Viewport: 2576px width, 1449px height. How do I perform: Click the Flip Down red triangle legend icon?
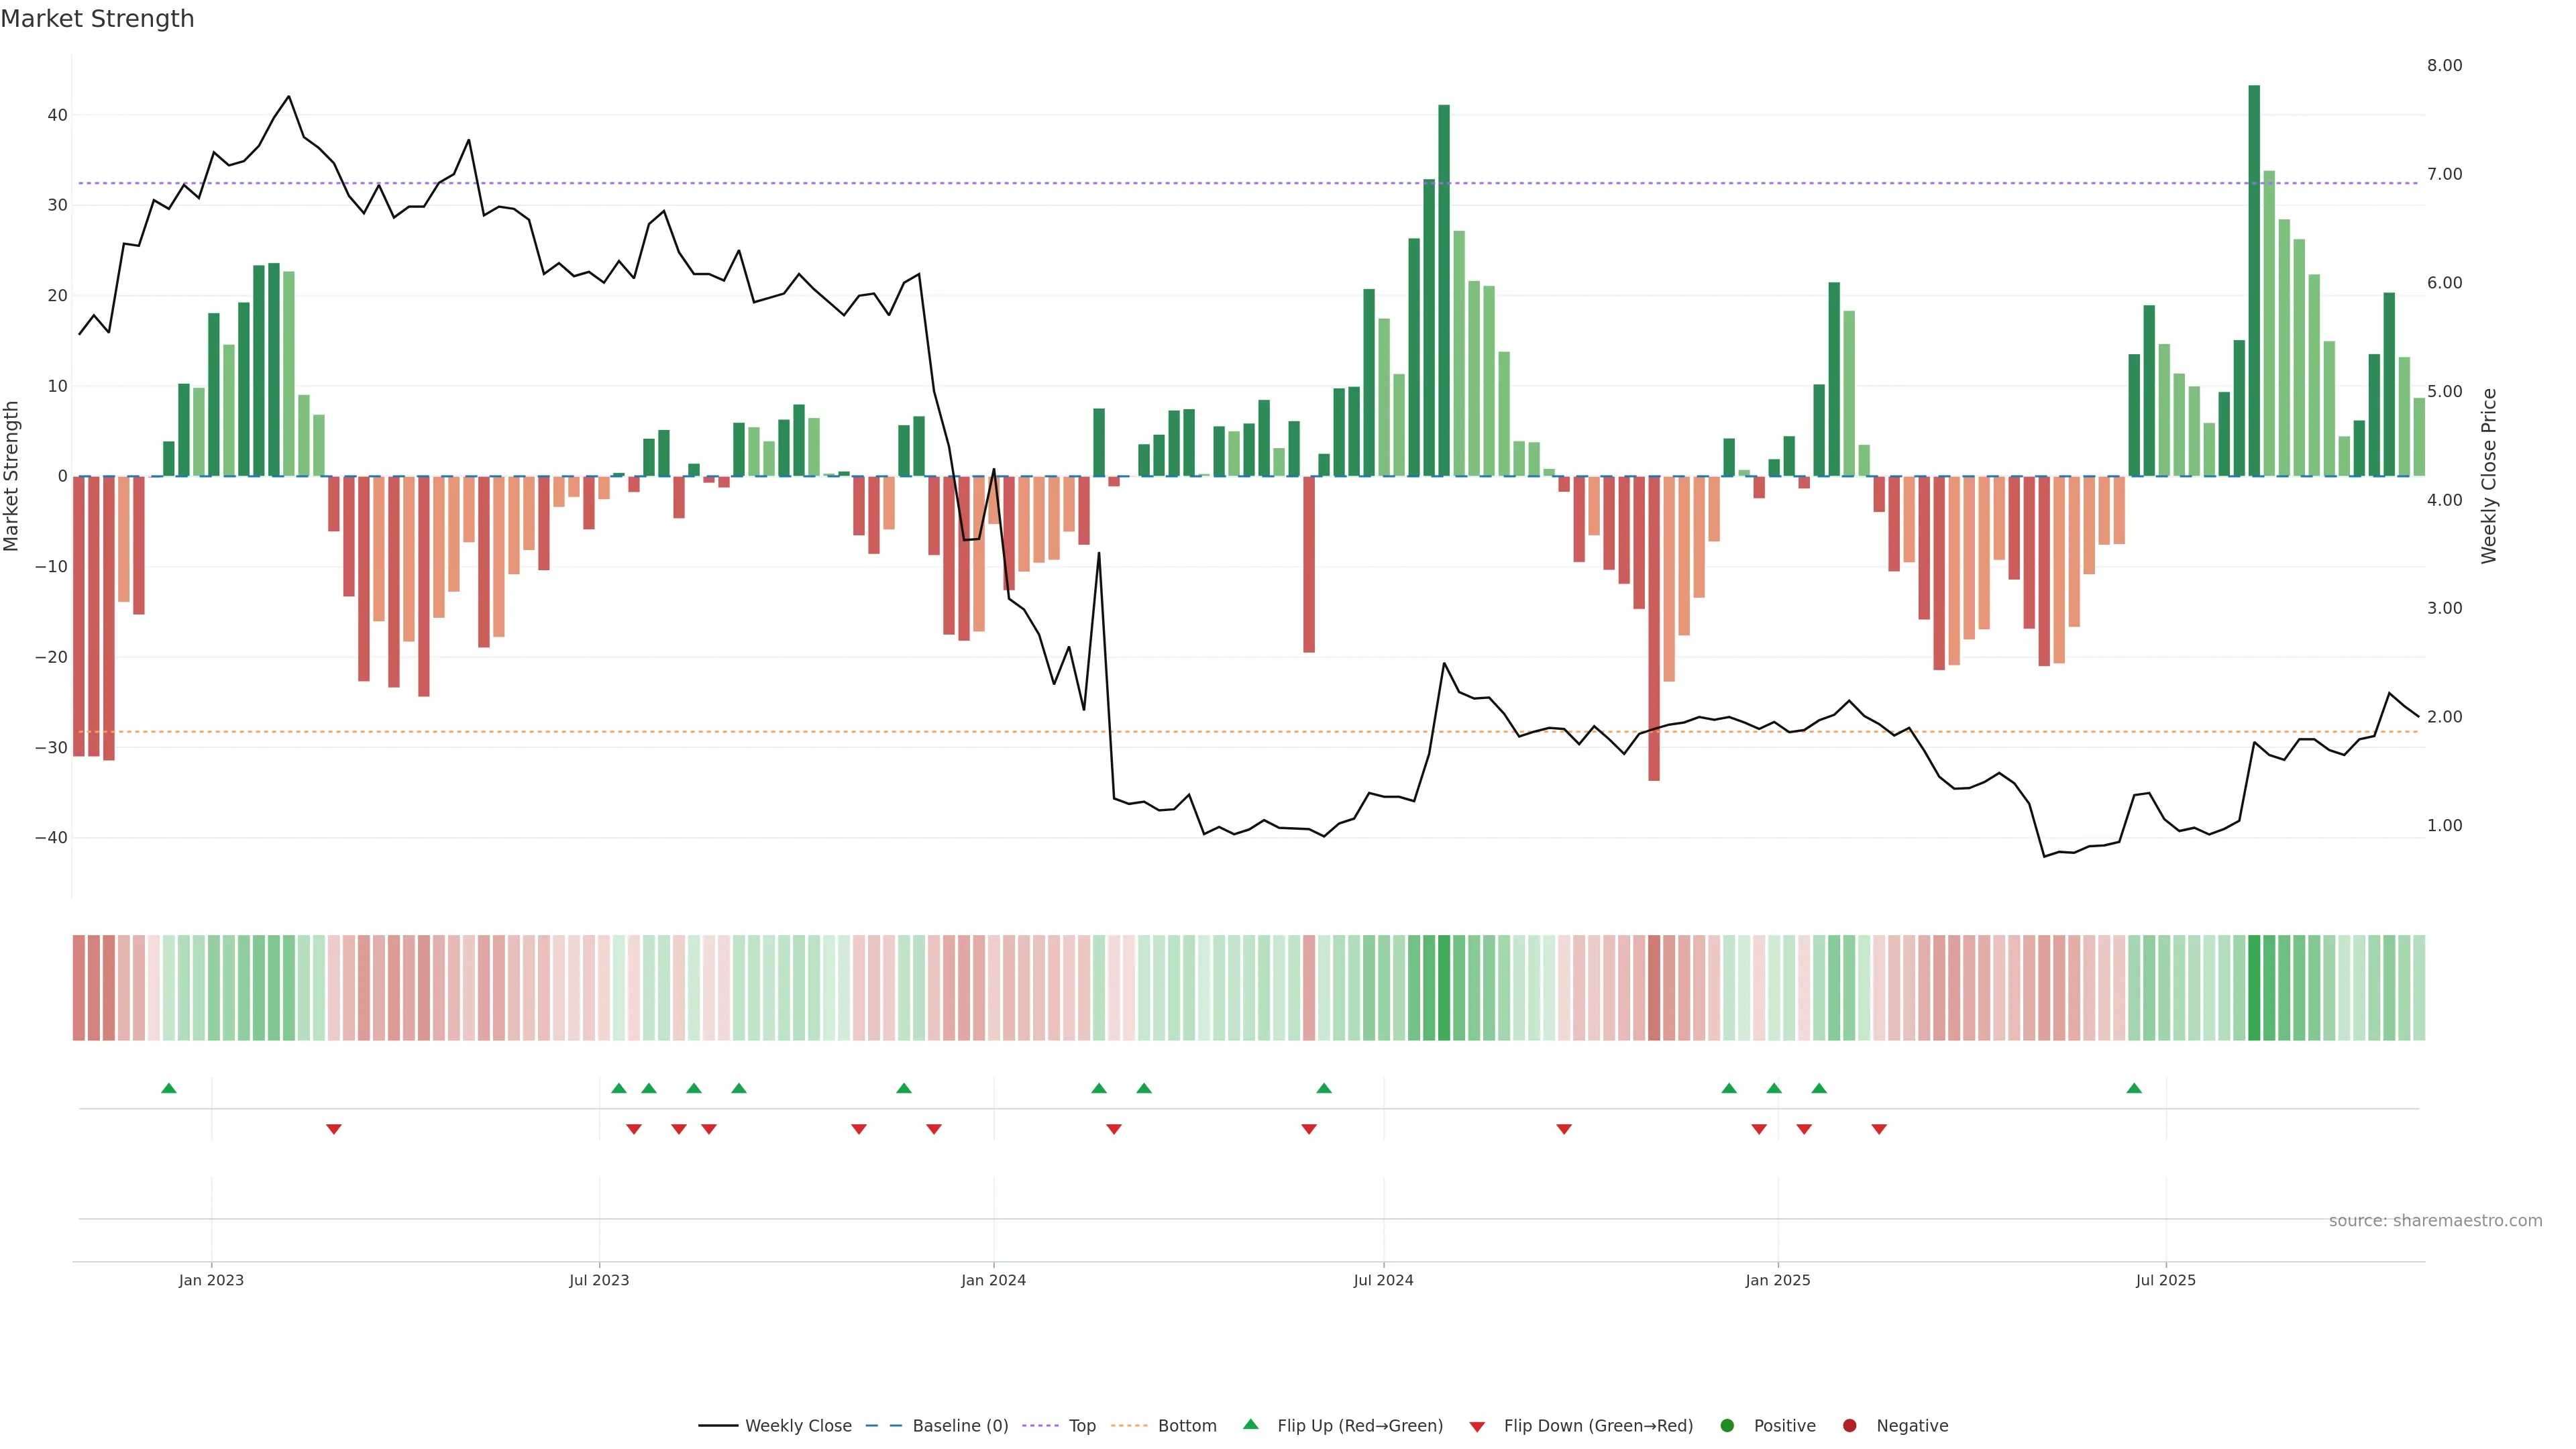1477,1426
